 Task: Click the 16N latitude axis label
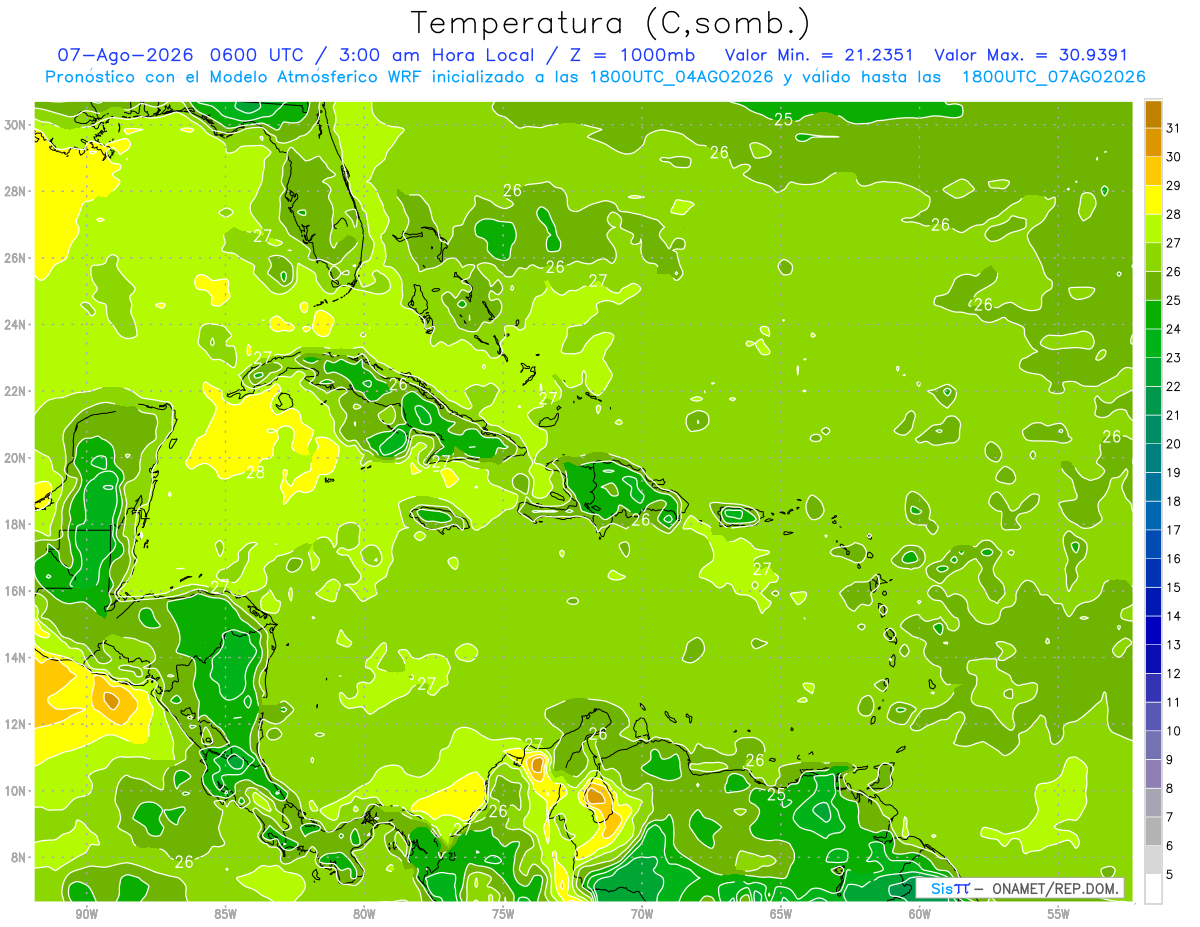(16, 591)
